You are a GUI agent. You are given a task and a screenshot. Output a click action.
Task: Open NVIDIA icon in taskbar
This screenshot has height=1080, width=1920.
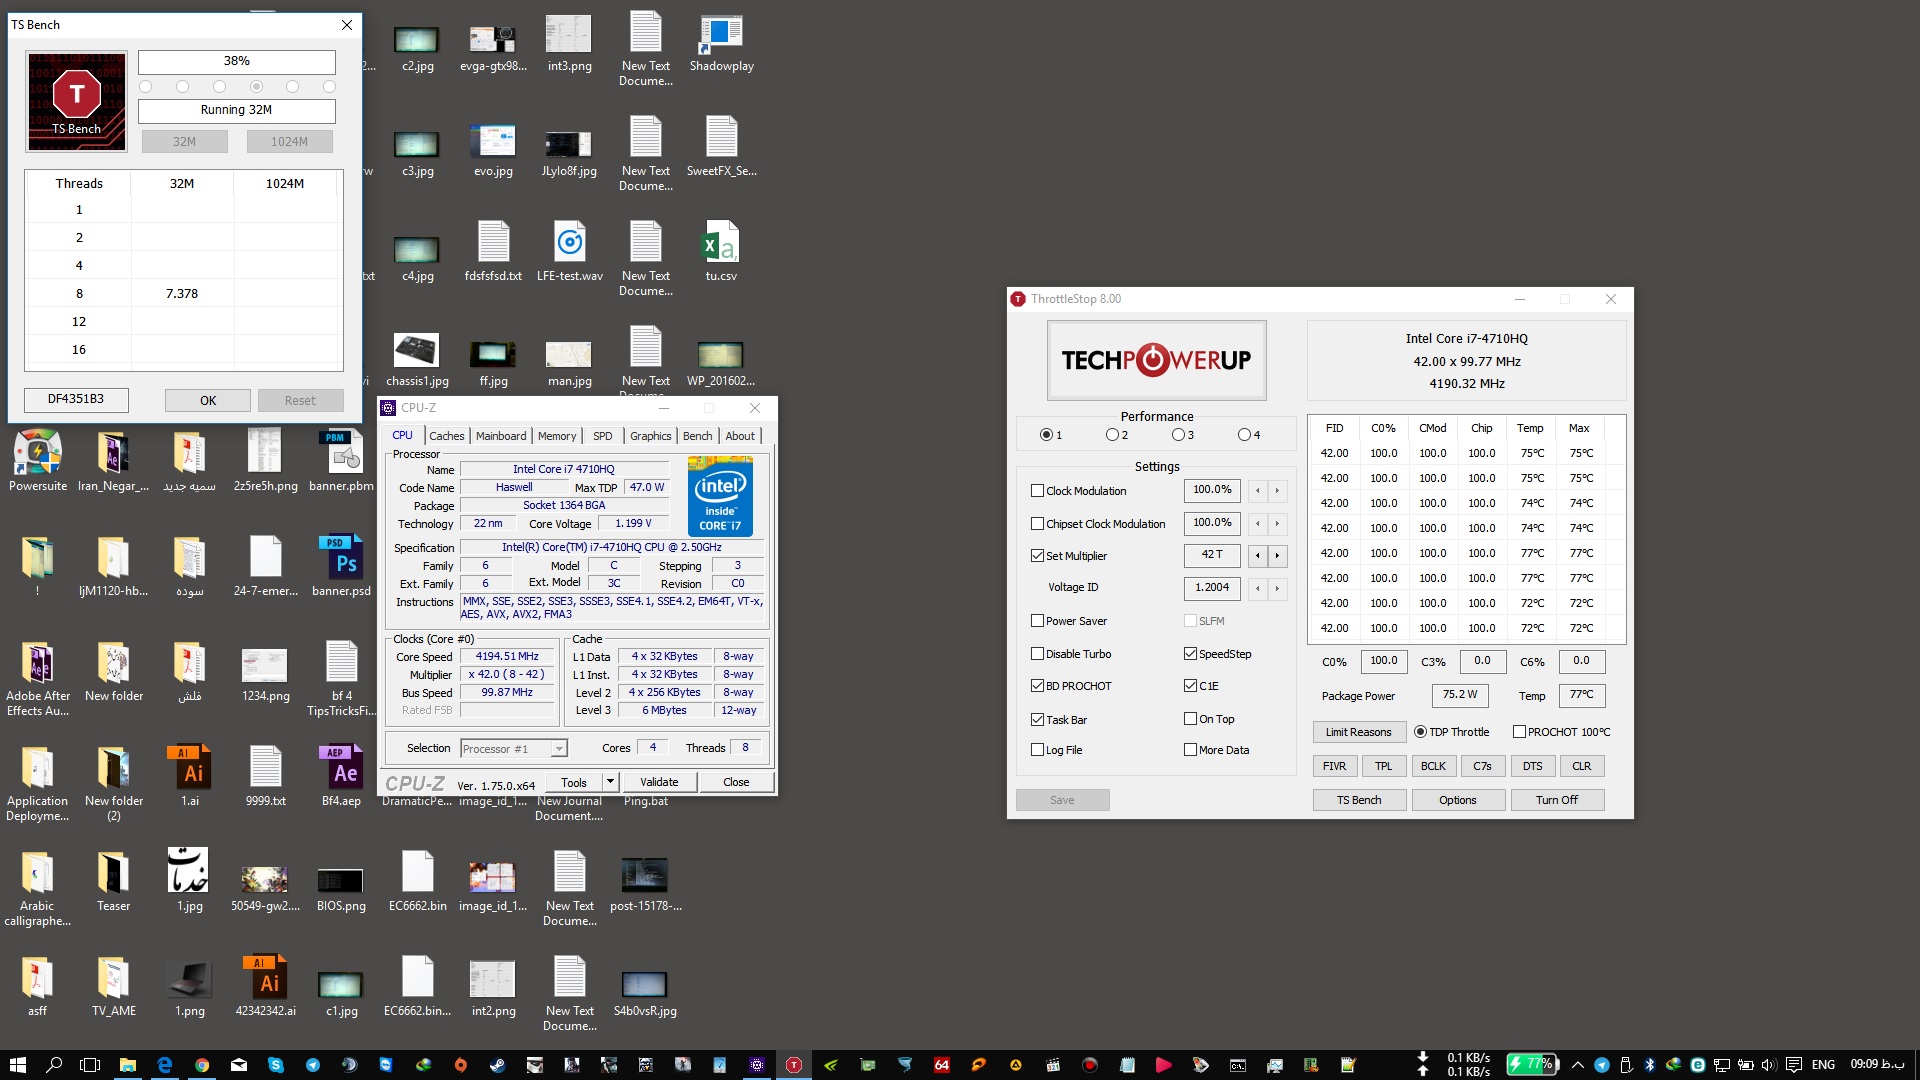tap(831, 1065)
